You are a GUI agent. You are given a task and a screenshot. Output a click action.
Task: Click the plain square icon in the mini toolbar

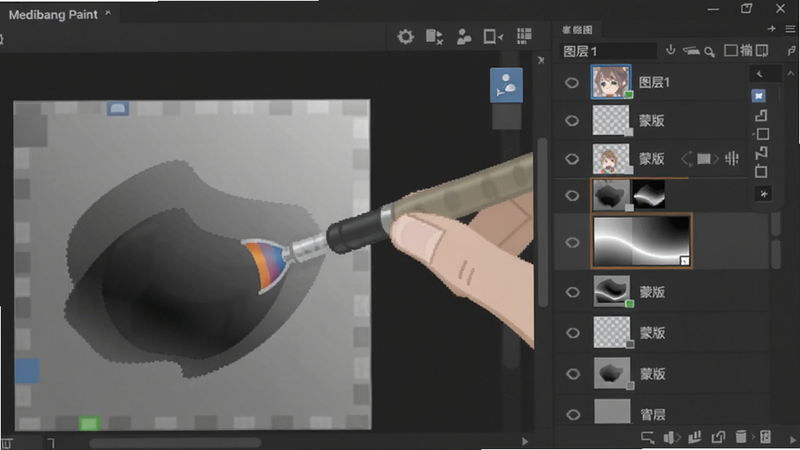point(762,134)
